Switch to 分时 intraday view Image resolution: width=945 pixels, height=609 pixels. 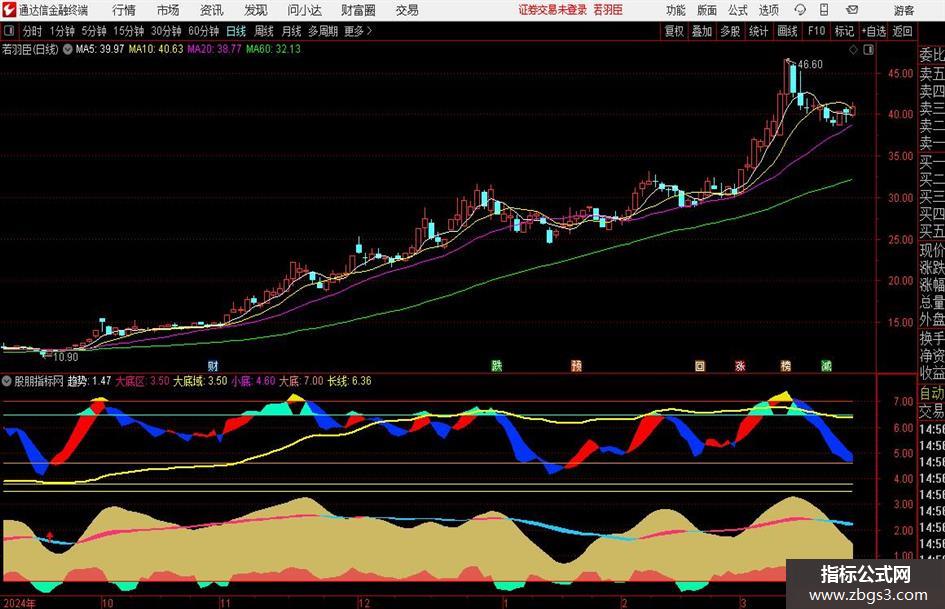pyautogui.click(x=33, y=31)
